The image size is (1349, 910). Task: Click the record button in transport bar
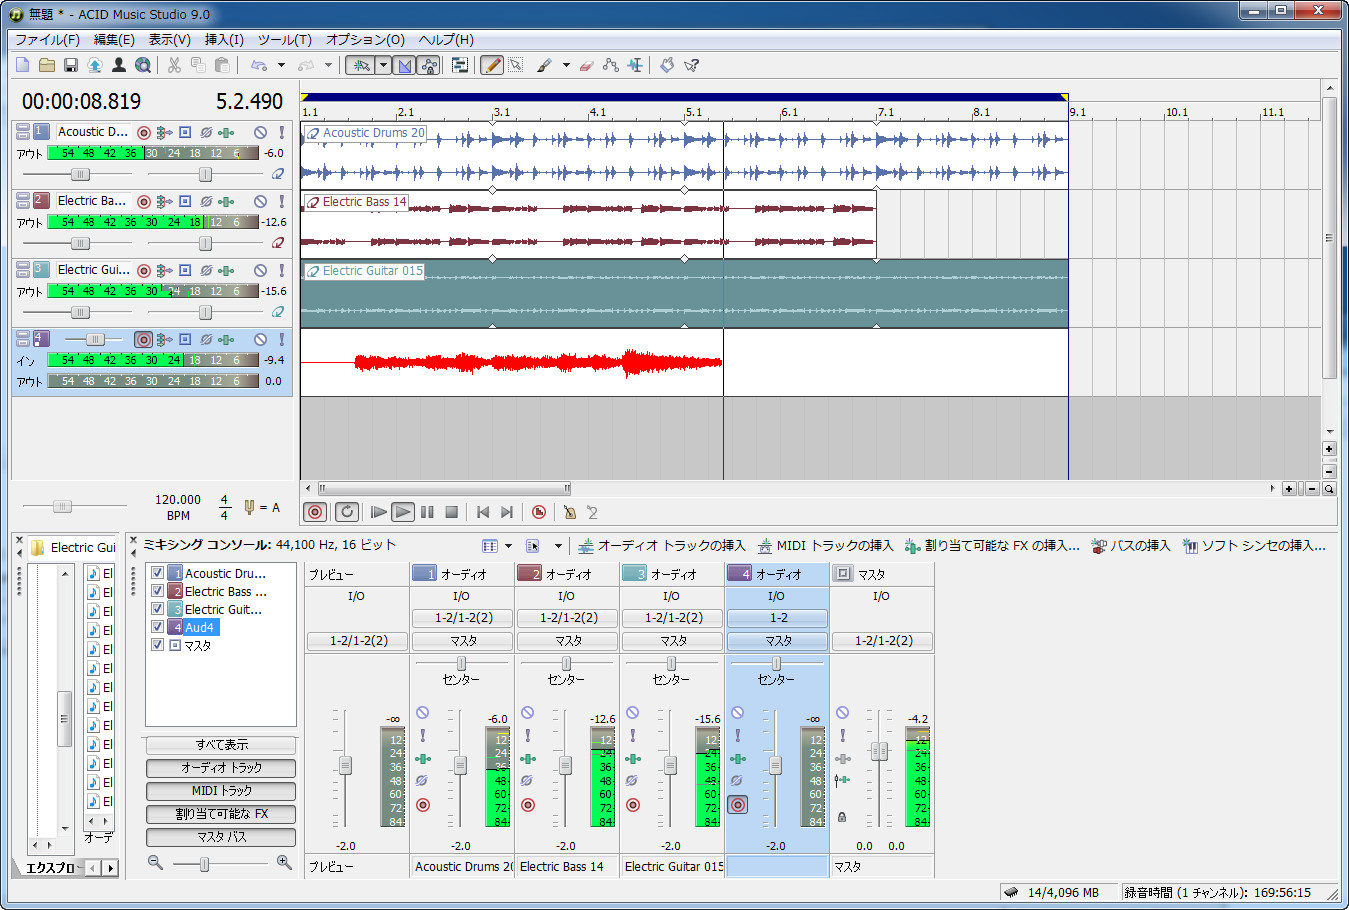click(315, 512)
